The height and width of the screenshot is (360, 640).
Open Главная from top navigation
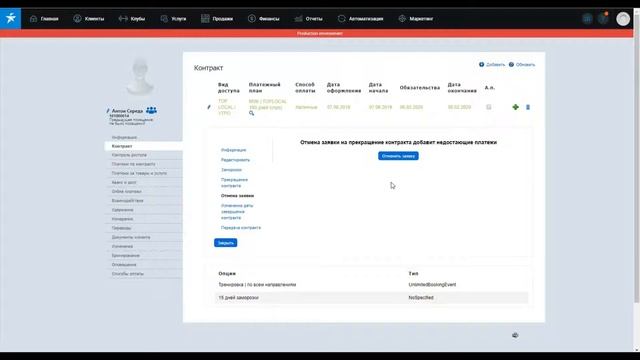click(x=49, y=19)
